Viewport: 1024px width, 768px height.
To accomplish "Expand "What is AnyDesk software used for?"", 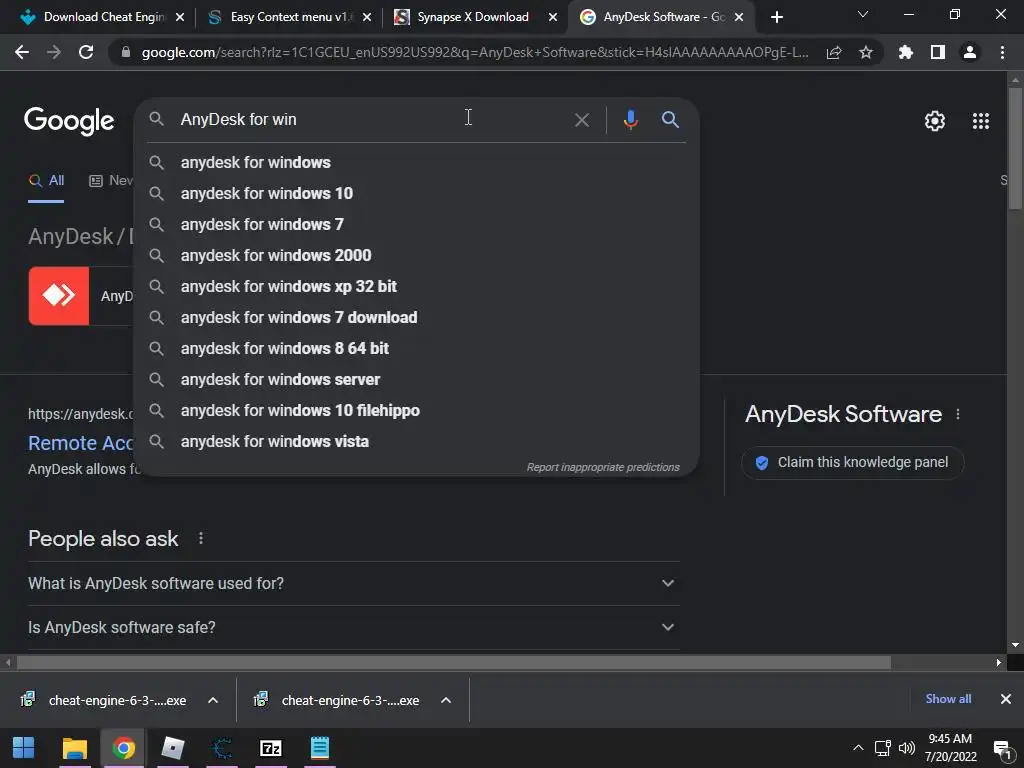I will [354, 583].
